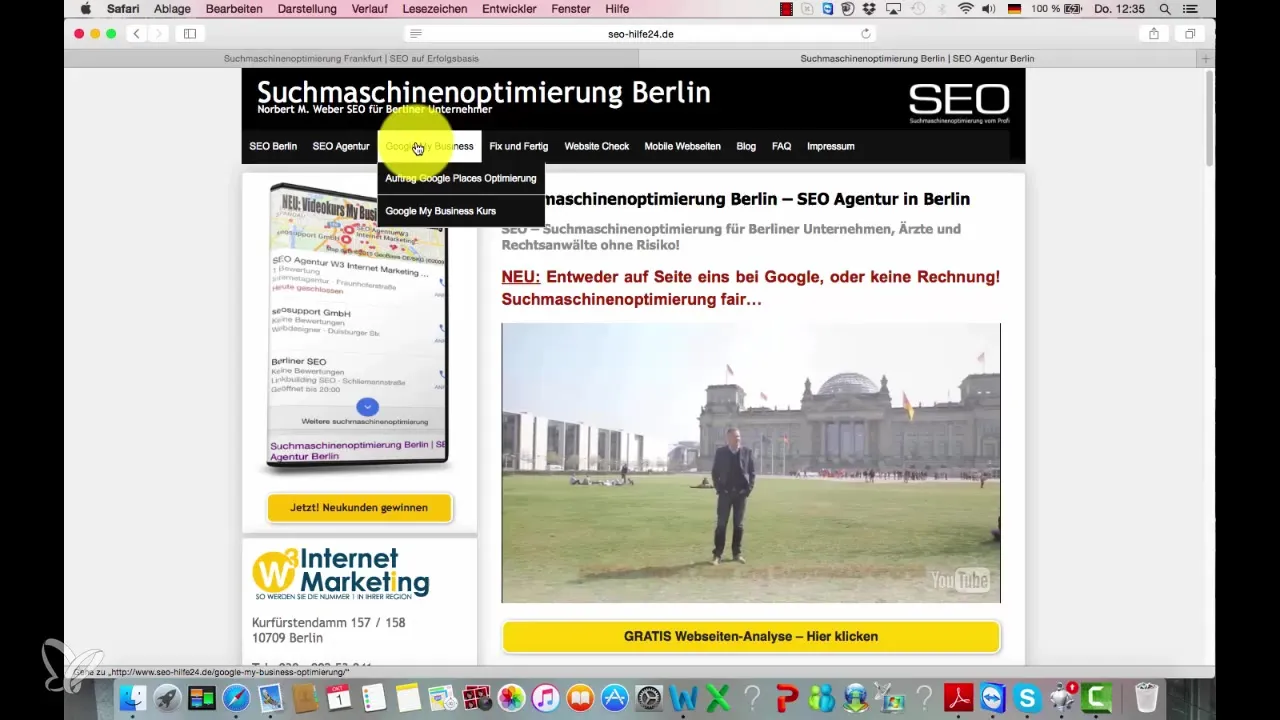The height and width of the screenshot is (720, 1280).
Task: Open Calendar icon in Dock
Action: click(x=340, y=697)
